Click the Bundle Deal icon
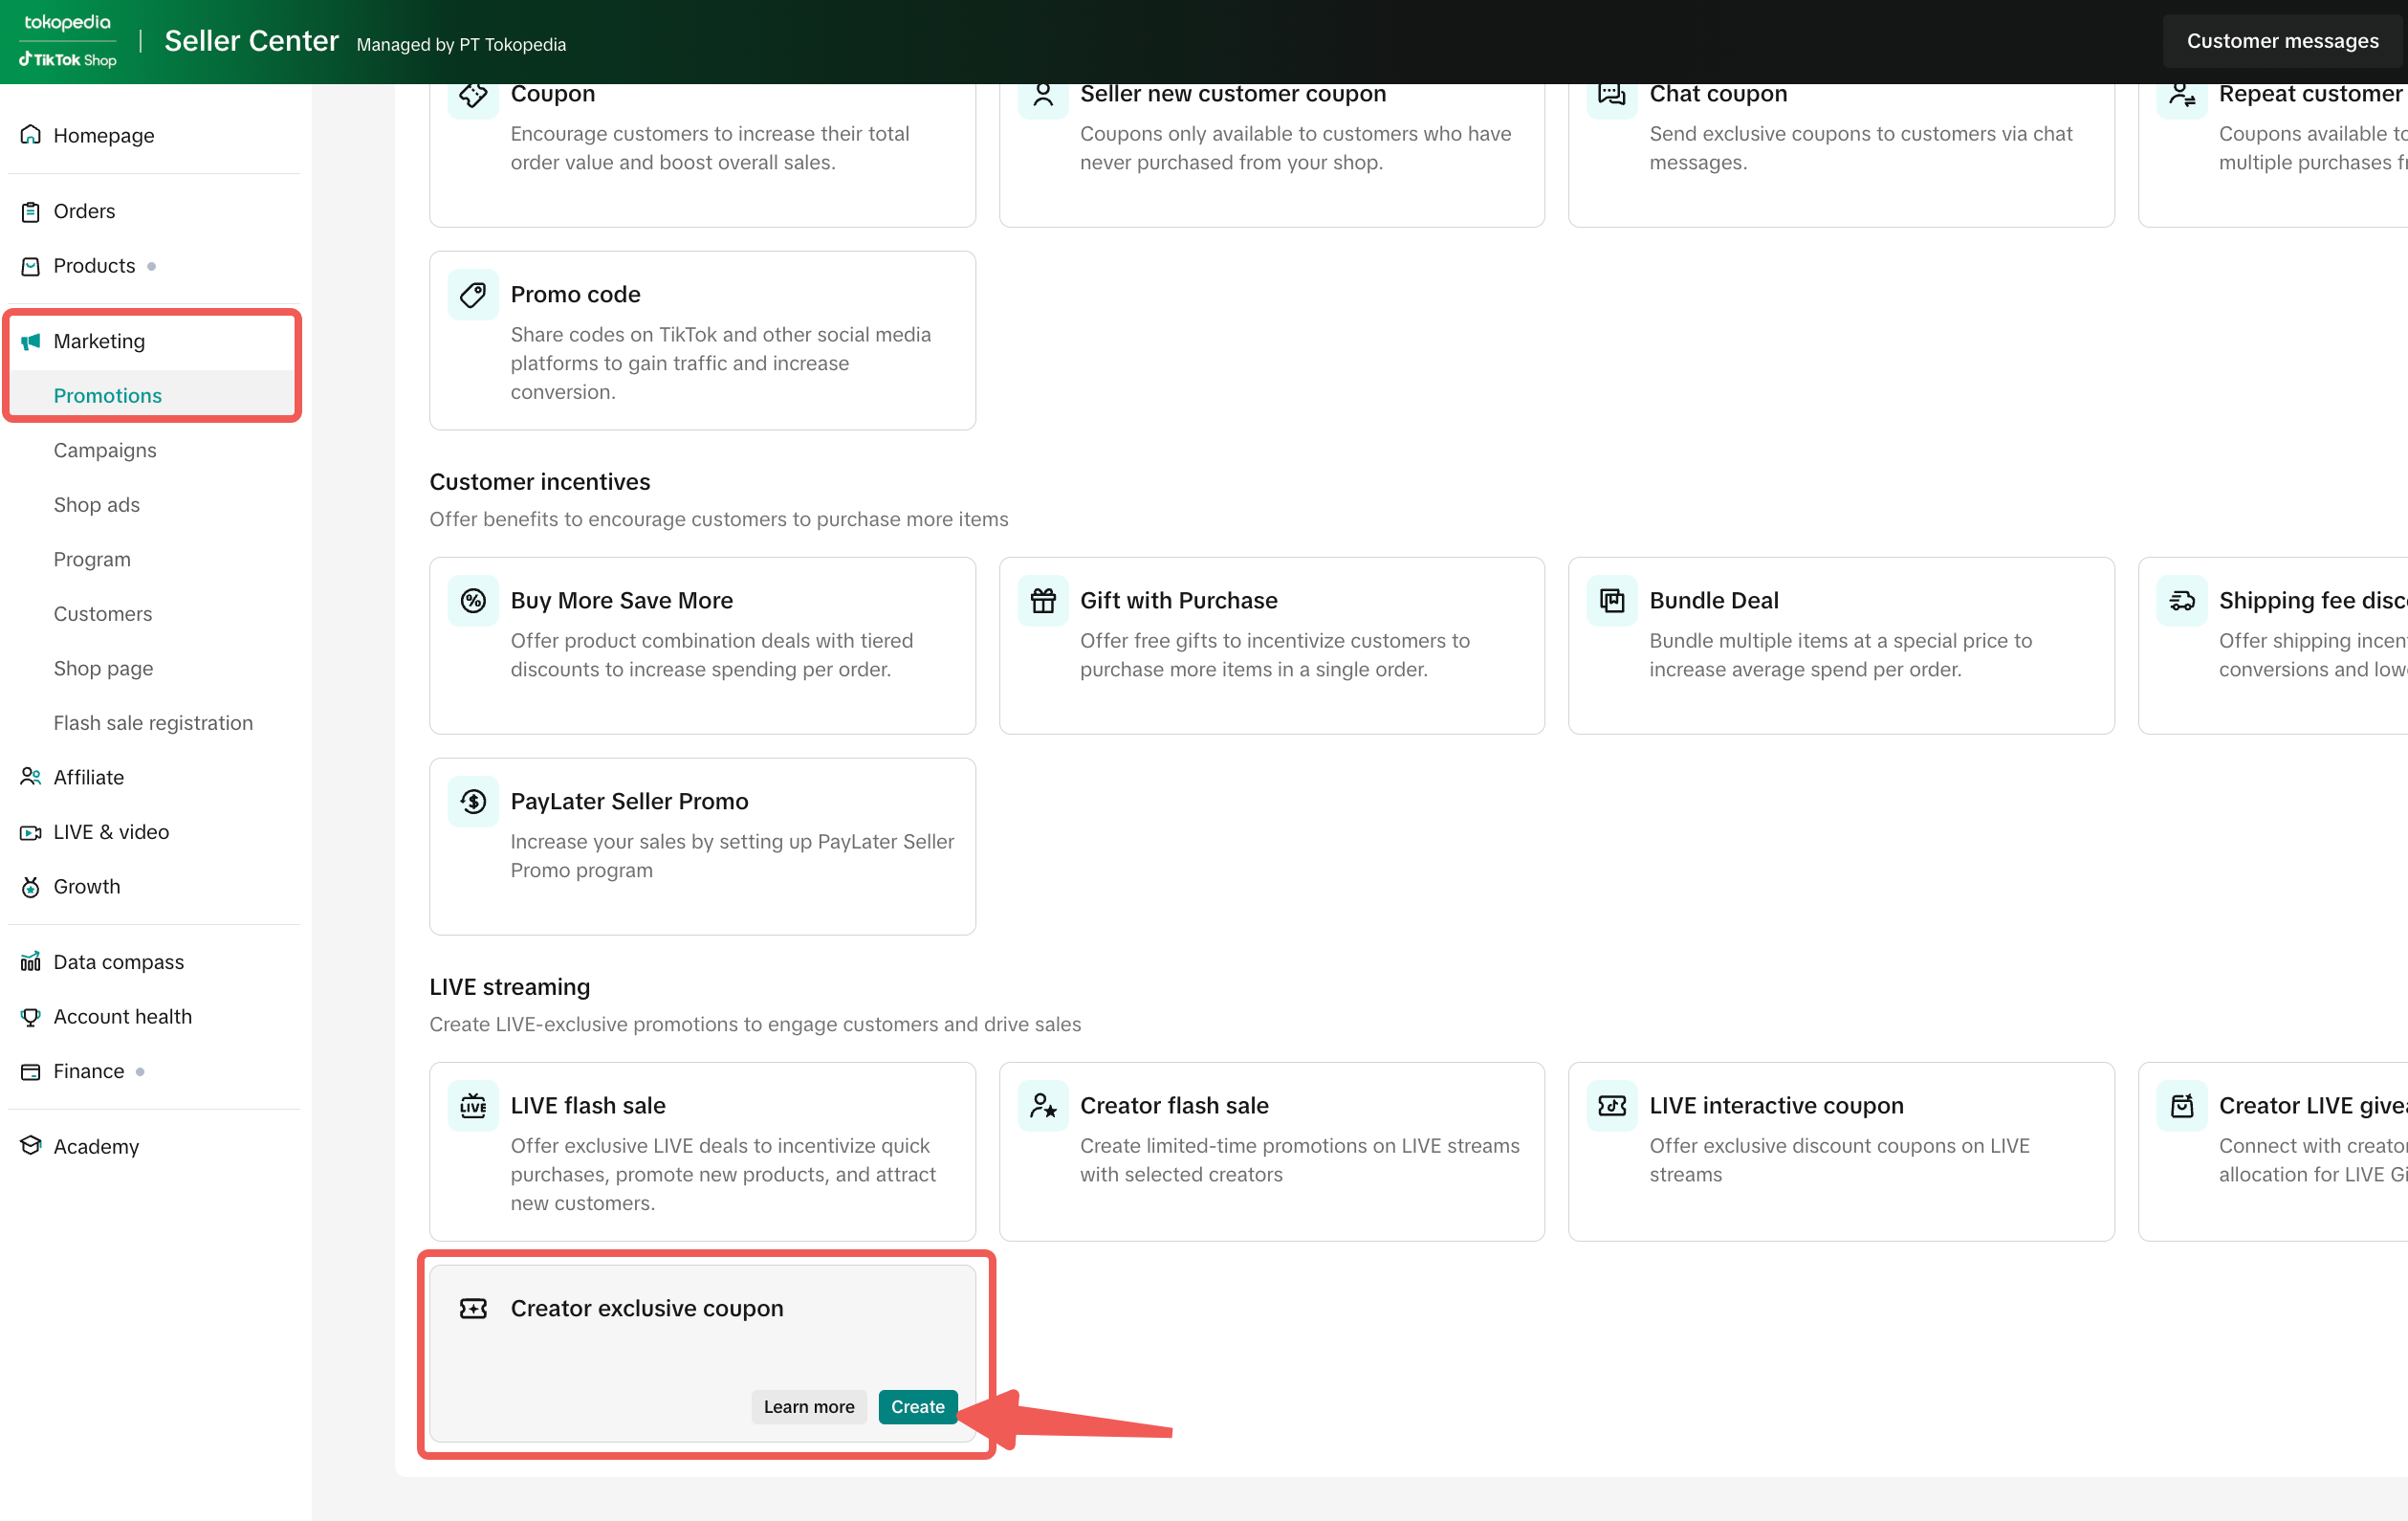 [1611, 601]
